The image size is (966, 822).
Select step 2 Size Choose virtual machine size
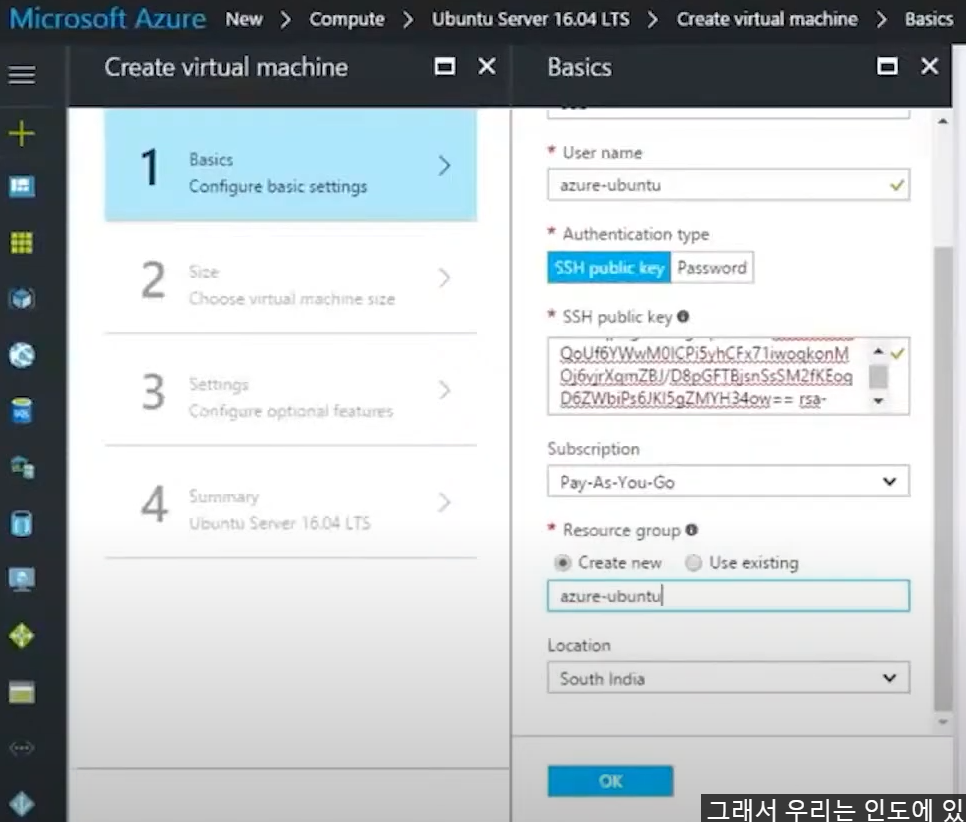290,277
